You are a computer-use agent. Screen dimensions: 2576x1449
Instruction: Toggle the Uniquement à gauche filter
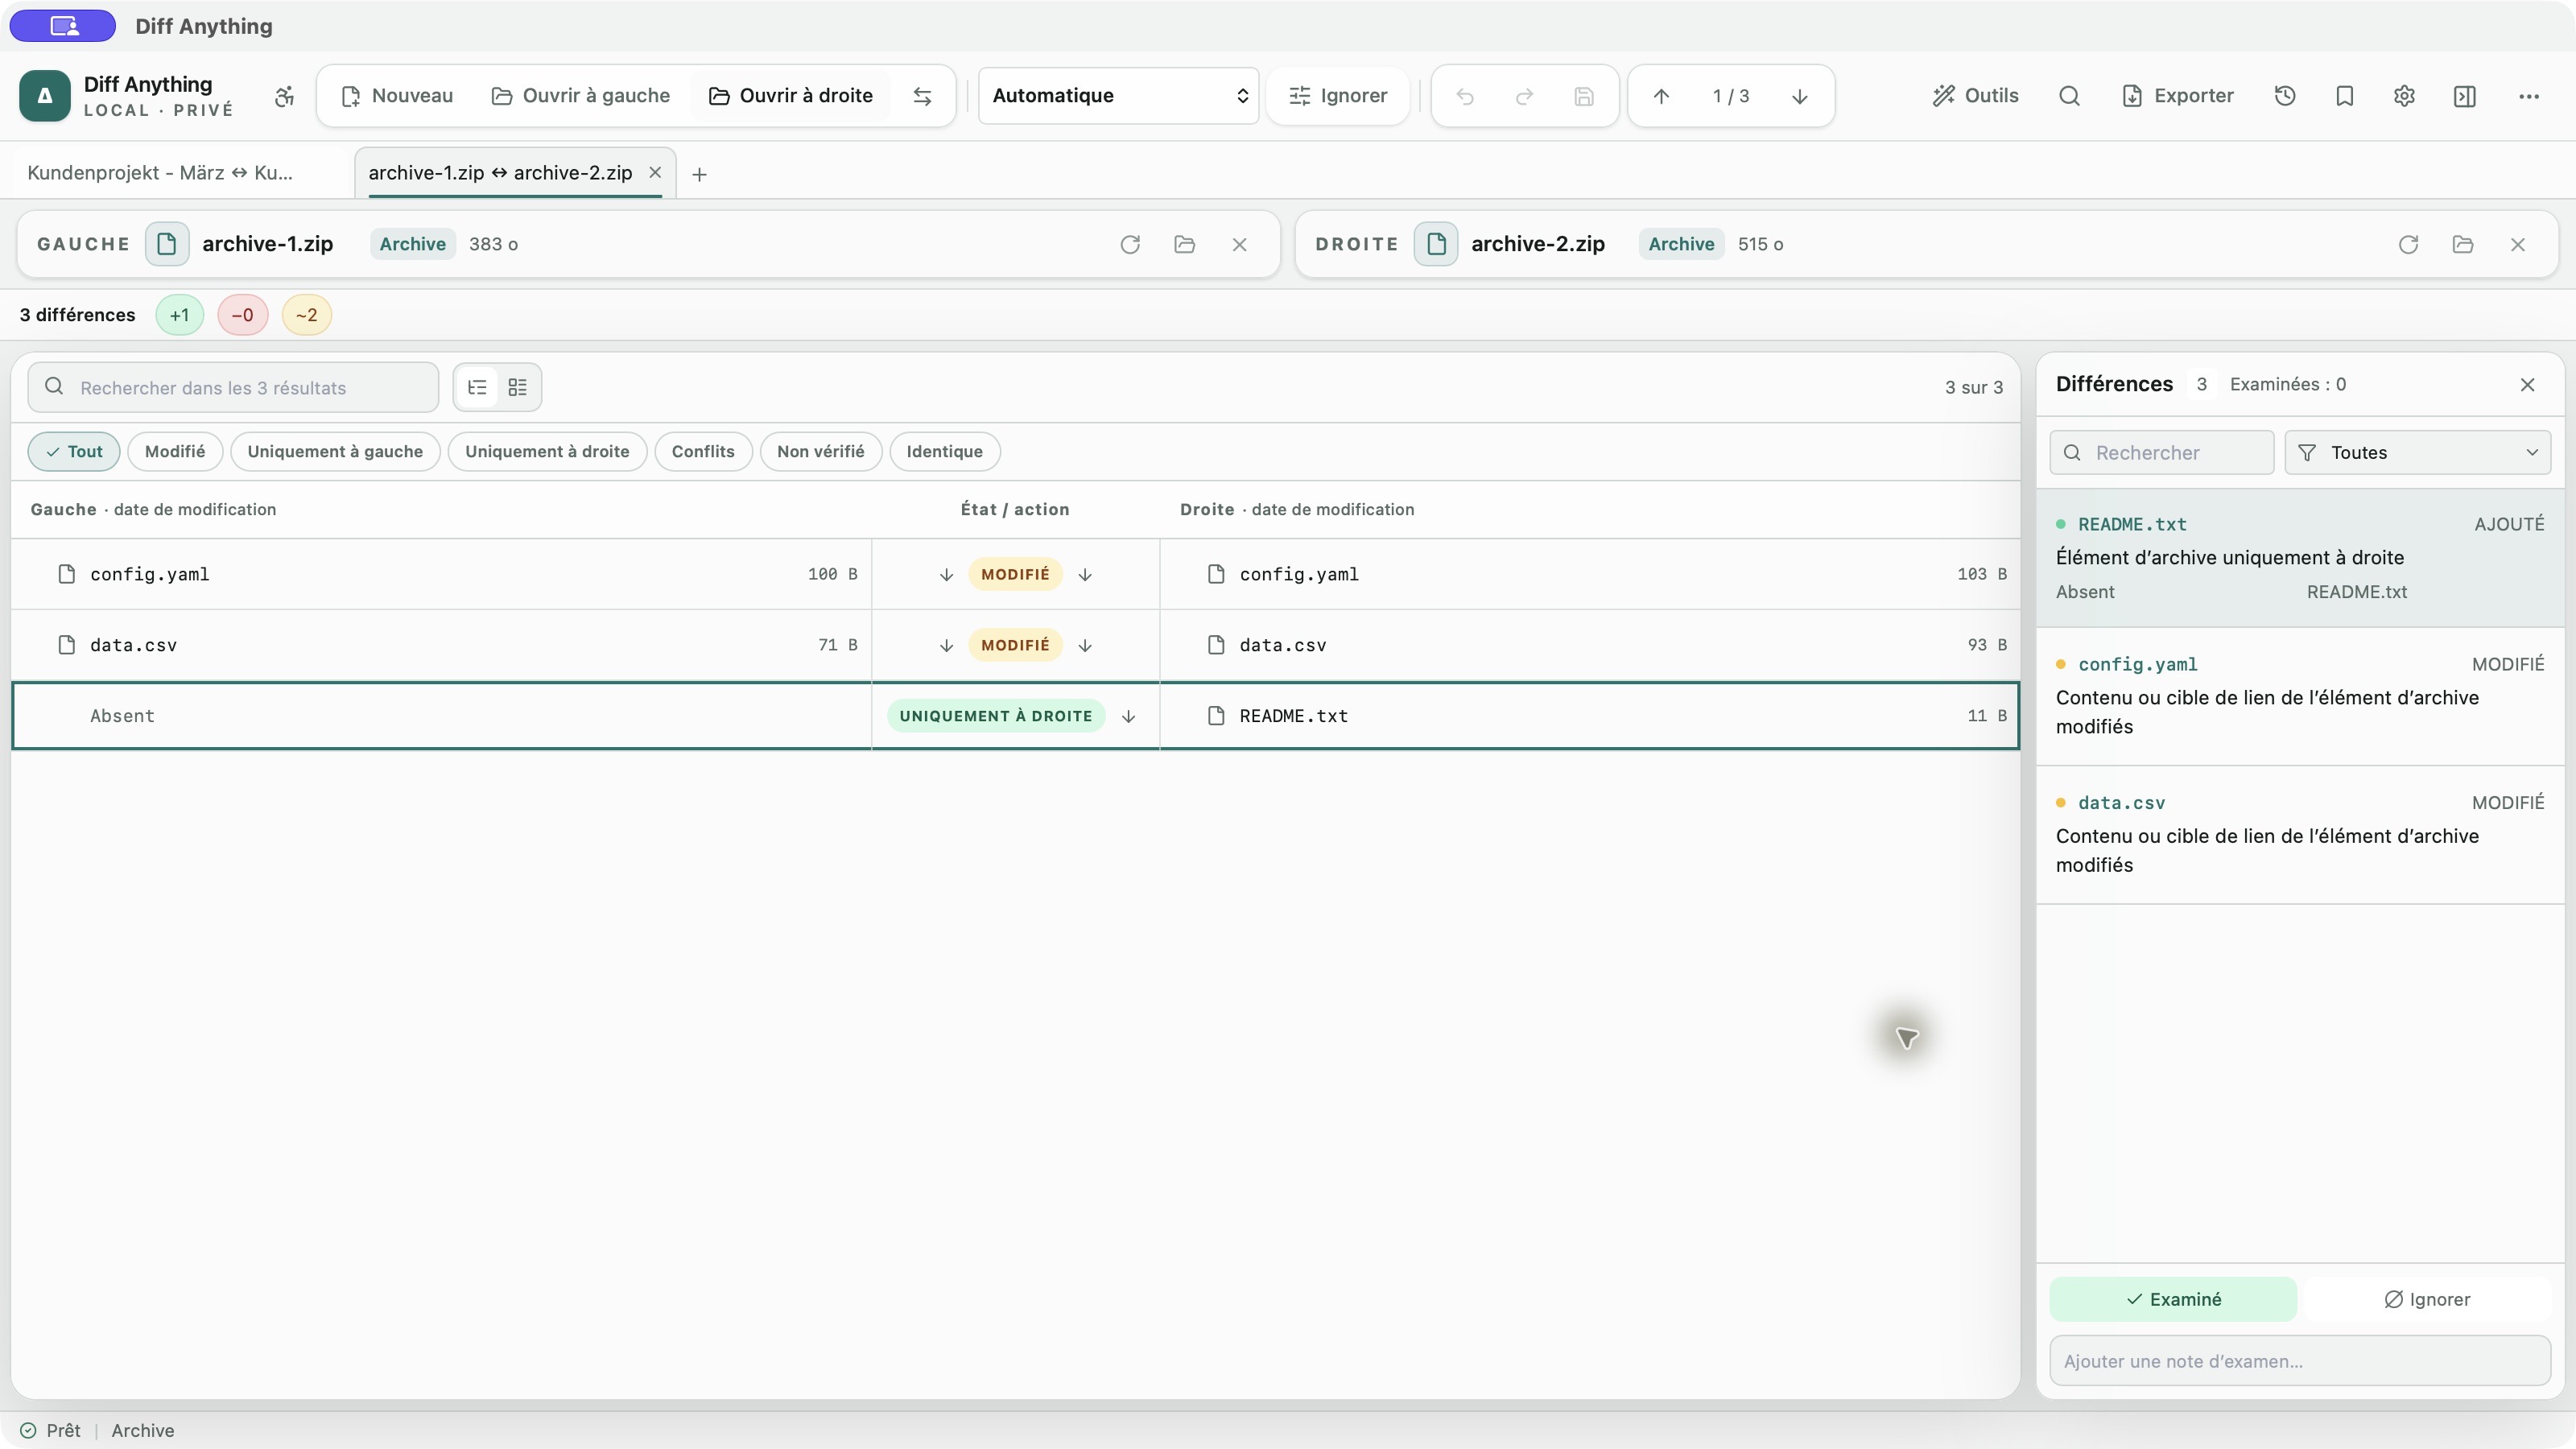335,451
